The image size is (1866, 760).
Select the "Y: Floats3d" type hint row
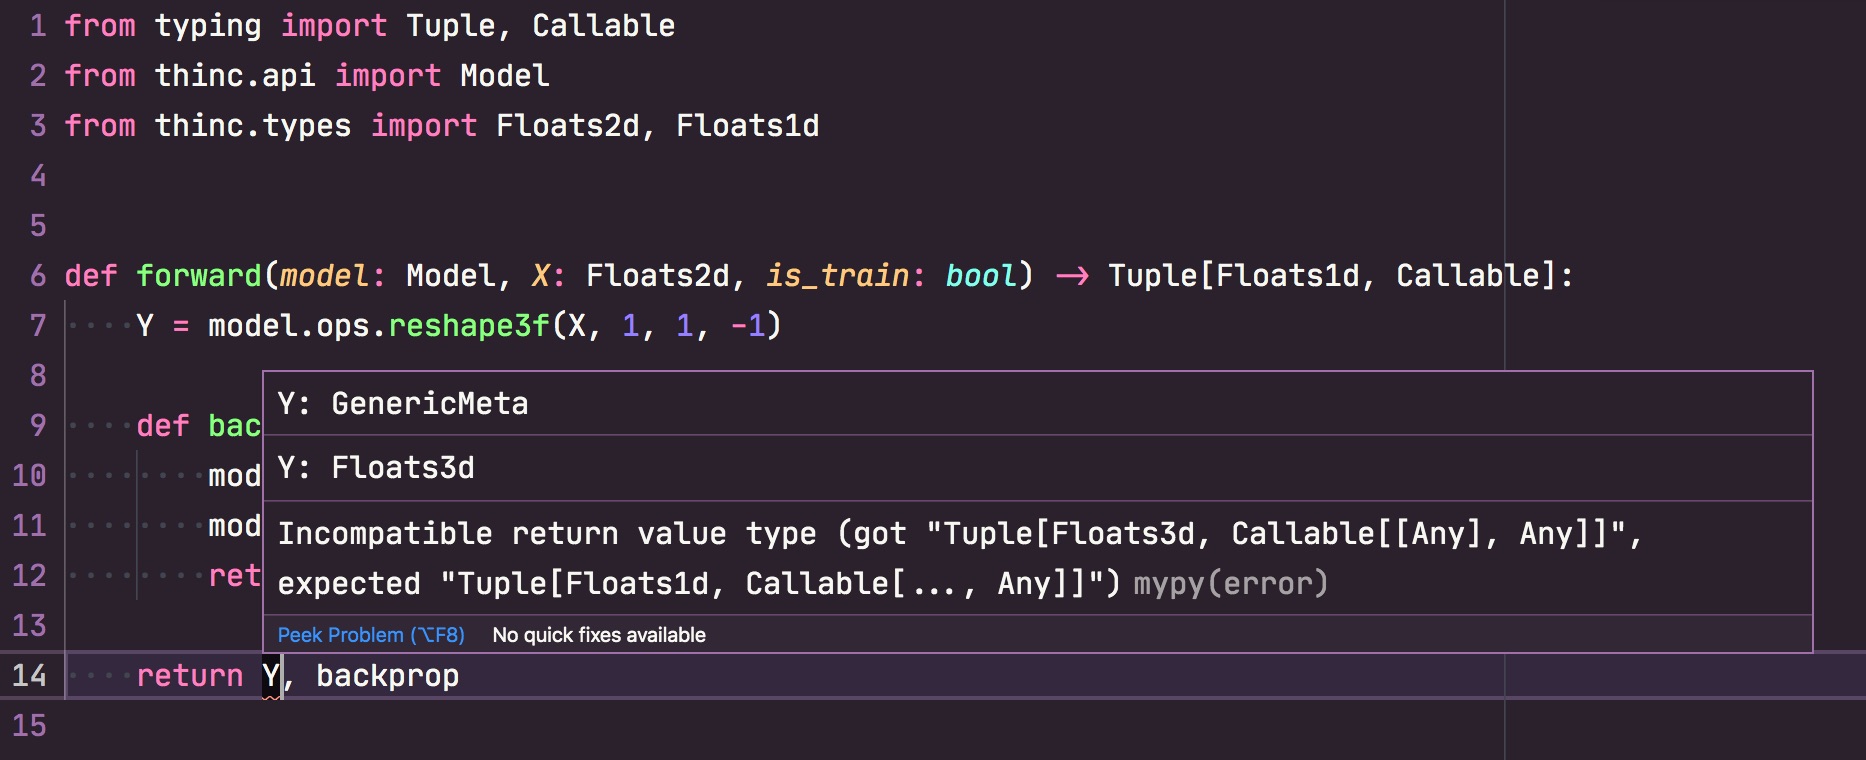(375, 467)
